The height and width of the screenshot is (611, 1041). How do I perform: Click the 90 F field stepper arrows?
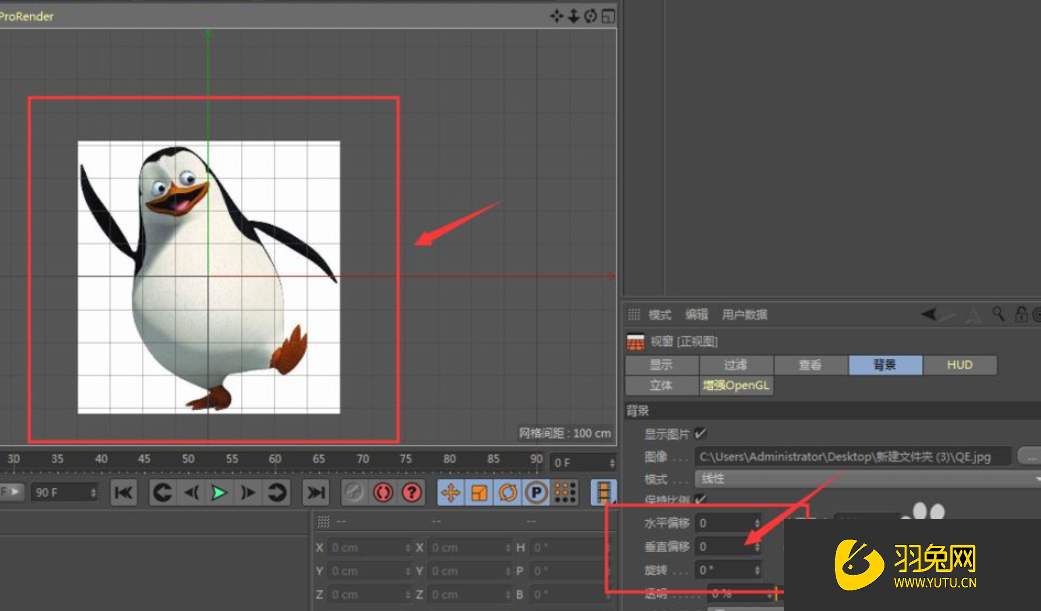pos(93,492)
